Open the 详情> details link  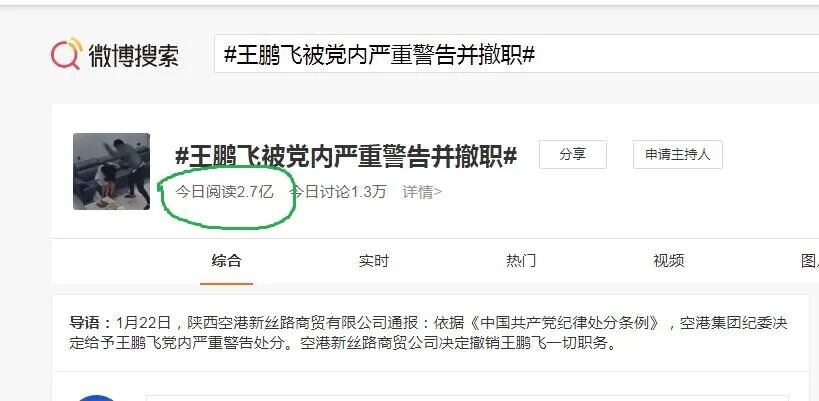pyautogui.click(x=422, y=192)
